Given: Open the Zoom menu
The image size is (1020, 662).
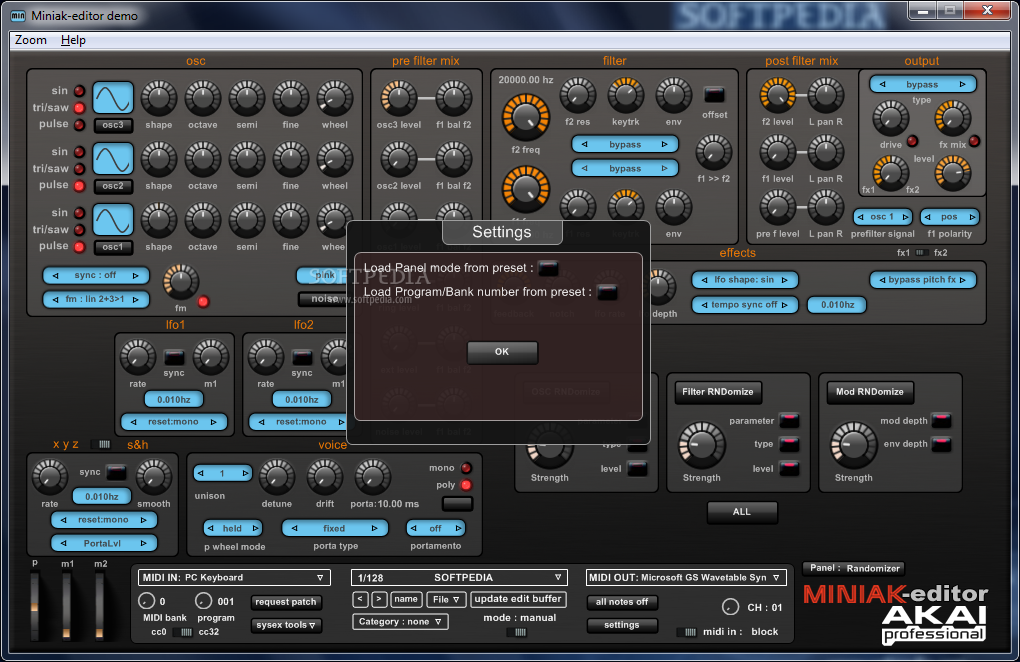Looking at the screenshot, I should (x=31, y=40).
